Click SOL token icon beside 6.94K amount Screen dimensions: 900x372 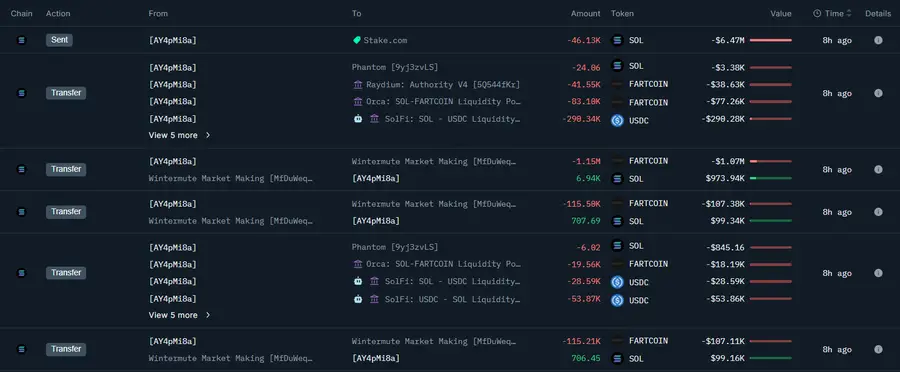coord(617,179)
